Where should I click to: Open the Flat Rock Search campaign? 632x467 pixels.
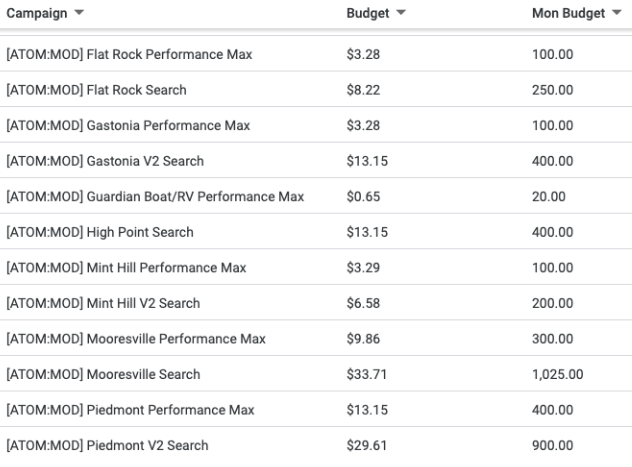point(96,90)
